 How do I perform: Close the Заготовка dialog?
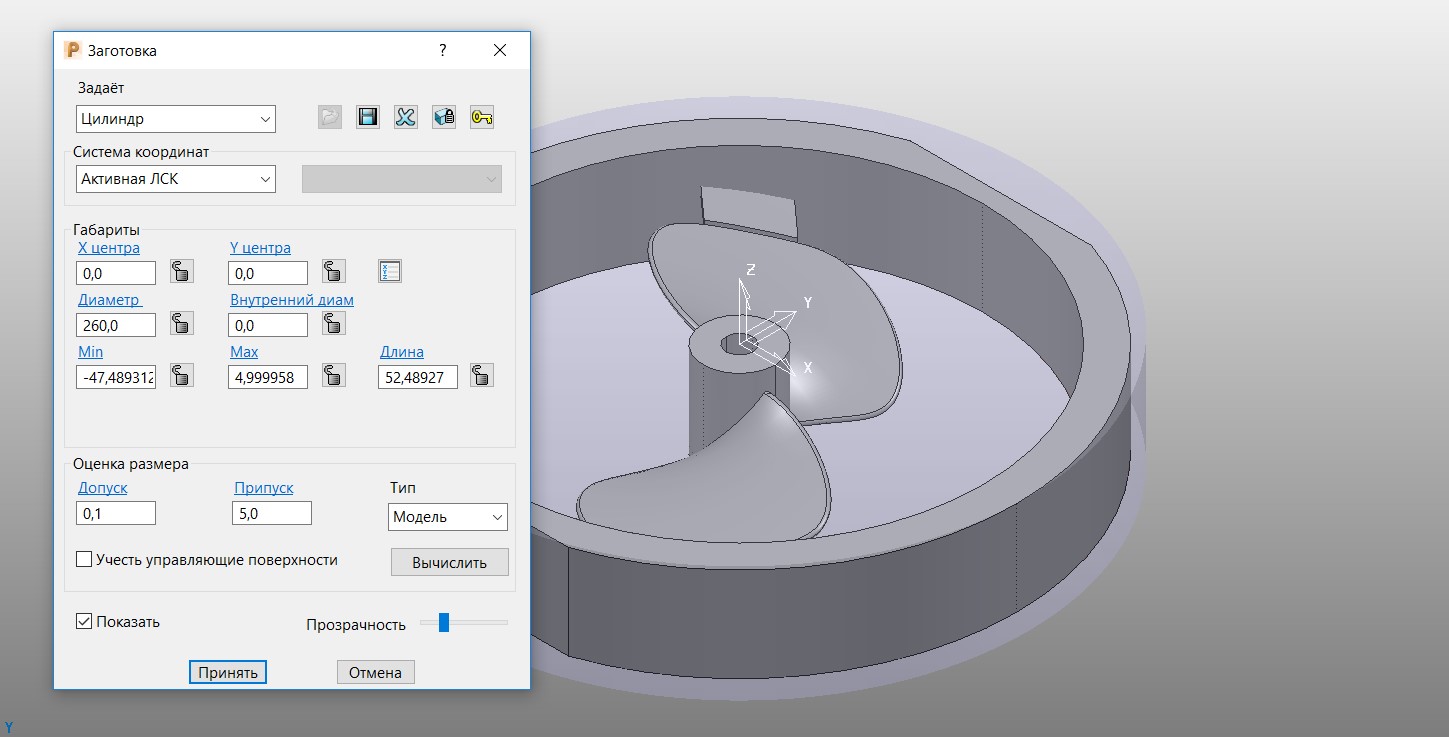501,50
